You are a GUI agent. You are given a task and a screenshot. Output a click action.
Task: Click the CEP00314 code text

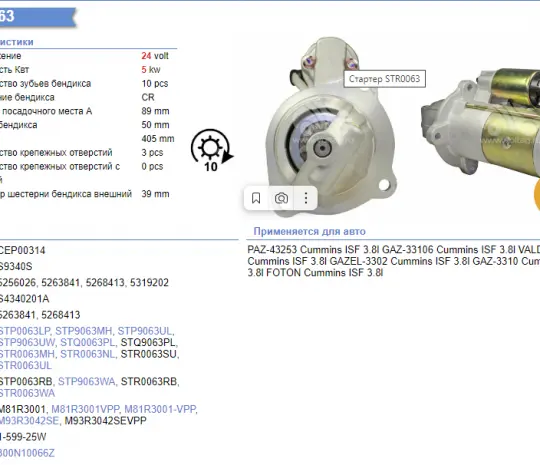point(22,250)
